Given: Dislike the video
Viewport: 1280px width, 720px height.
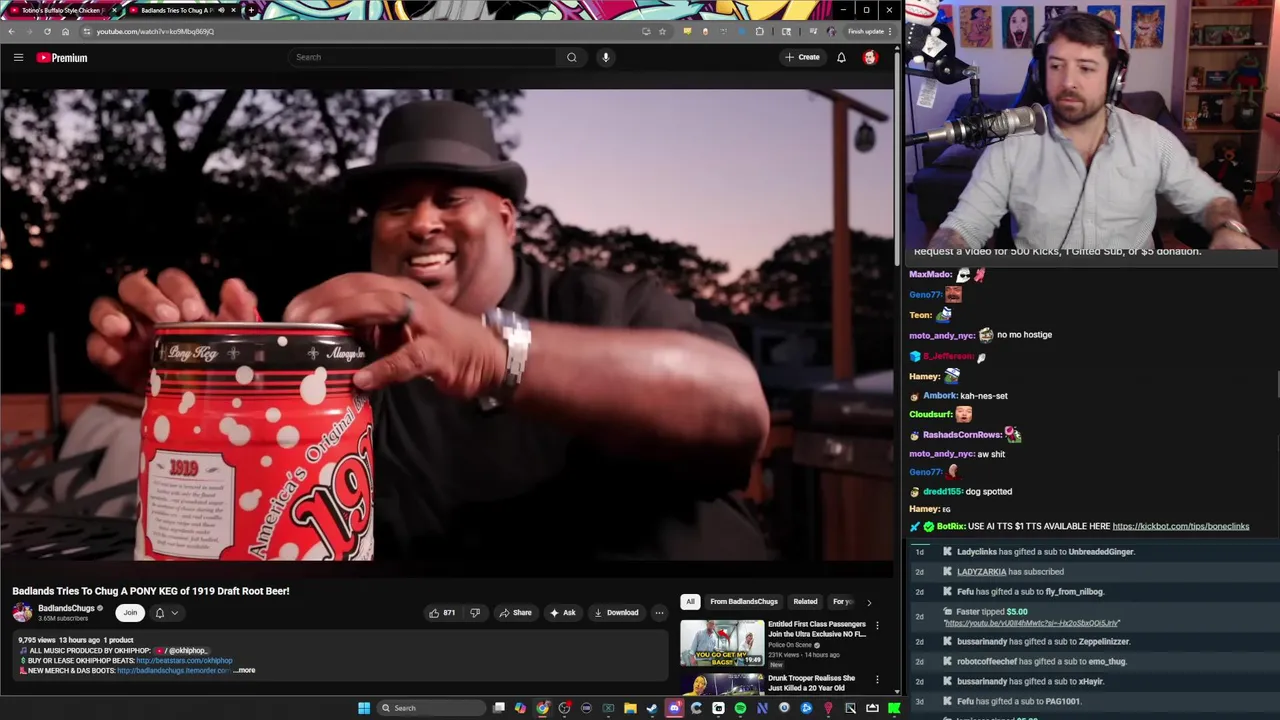Looking at the screenshot, I should click(475, 612).
